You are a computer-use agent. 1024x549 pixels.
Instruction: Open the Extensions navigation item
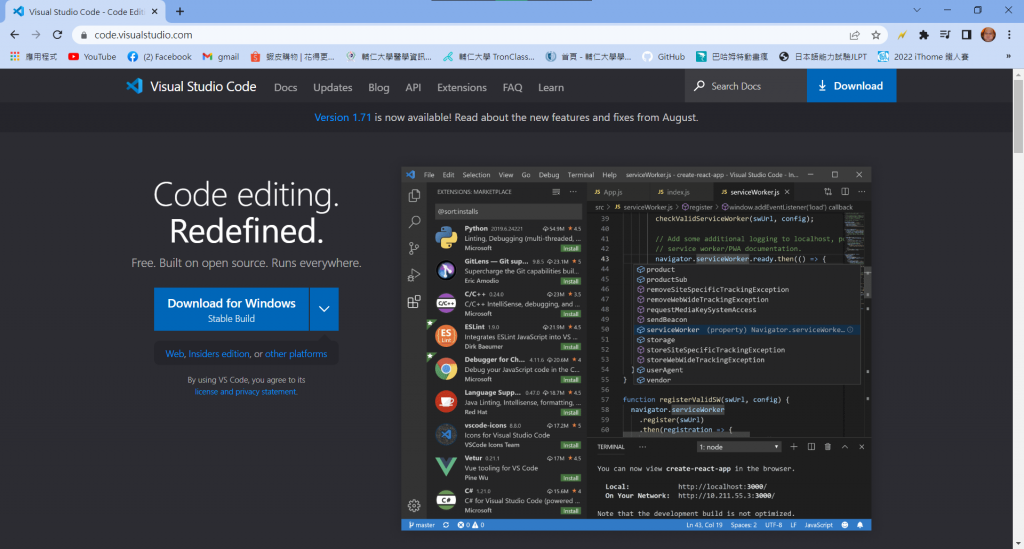click(x=462, y=87)
